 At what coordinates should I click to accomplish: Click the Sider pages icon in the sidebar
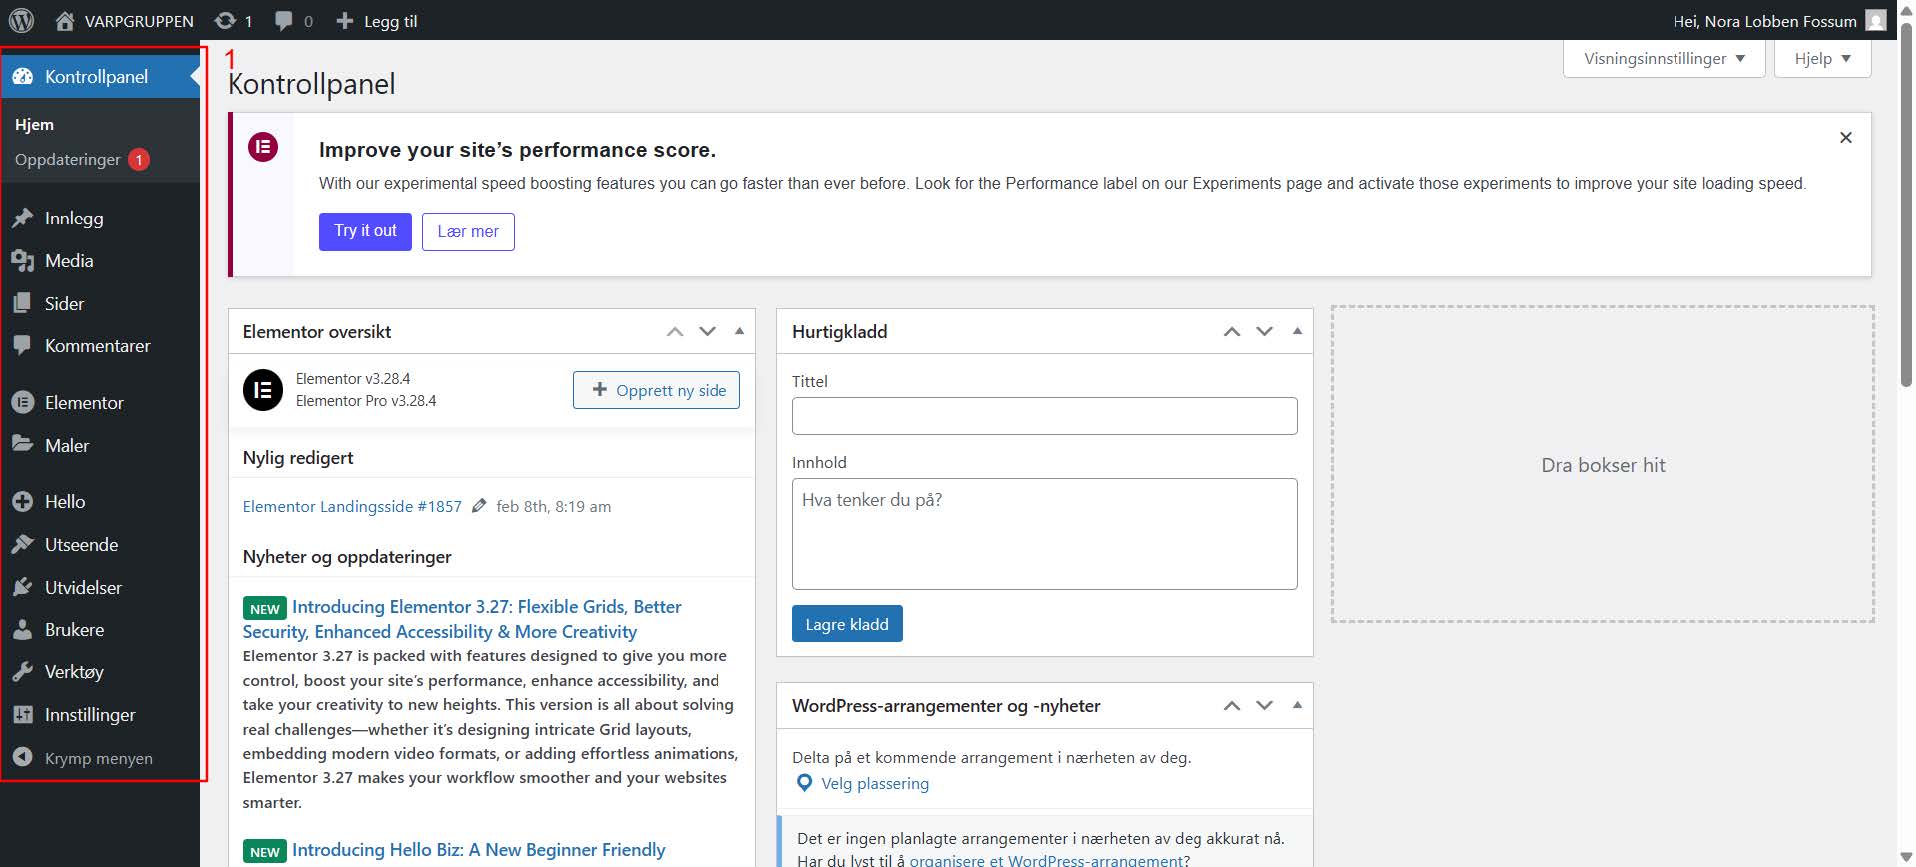pos(22,303)
